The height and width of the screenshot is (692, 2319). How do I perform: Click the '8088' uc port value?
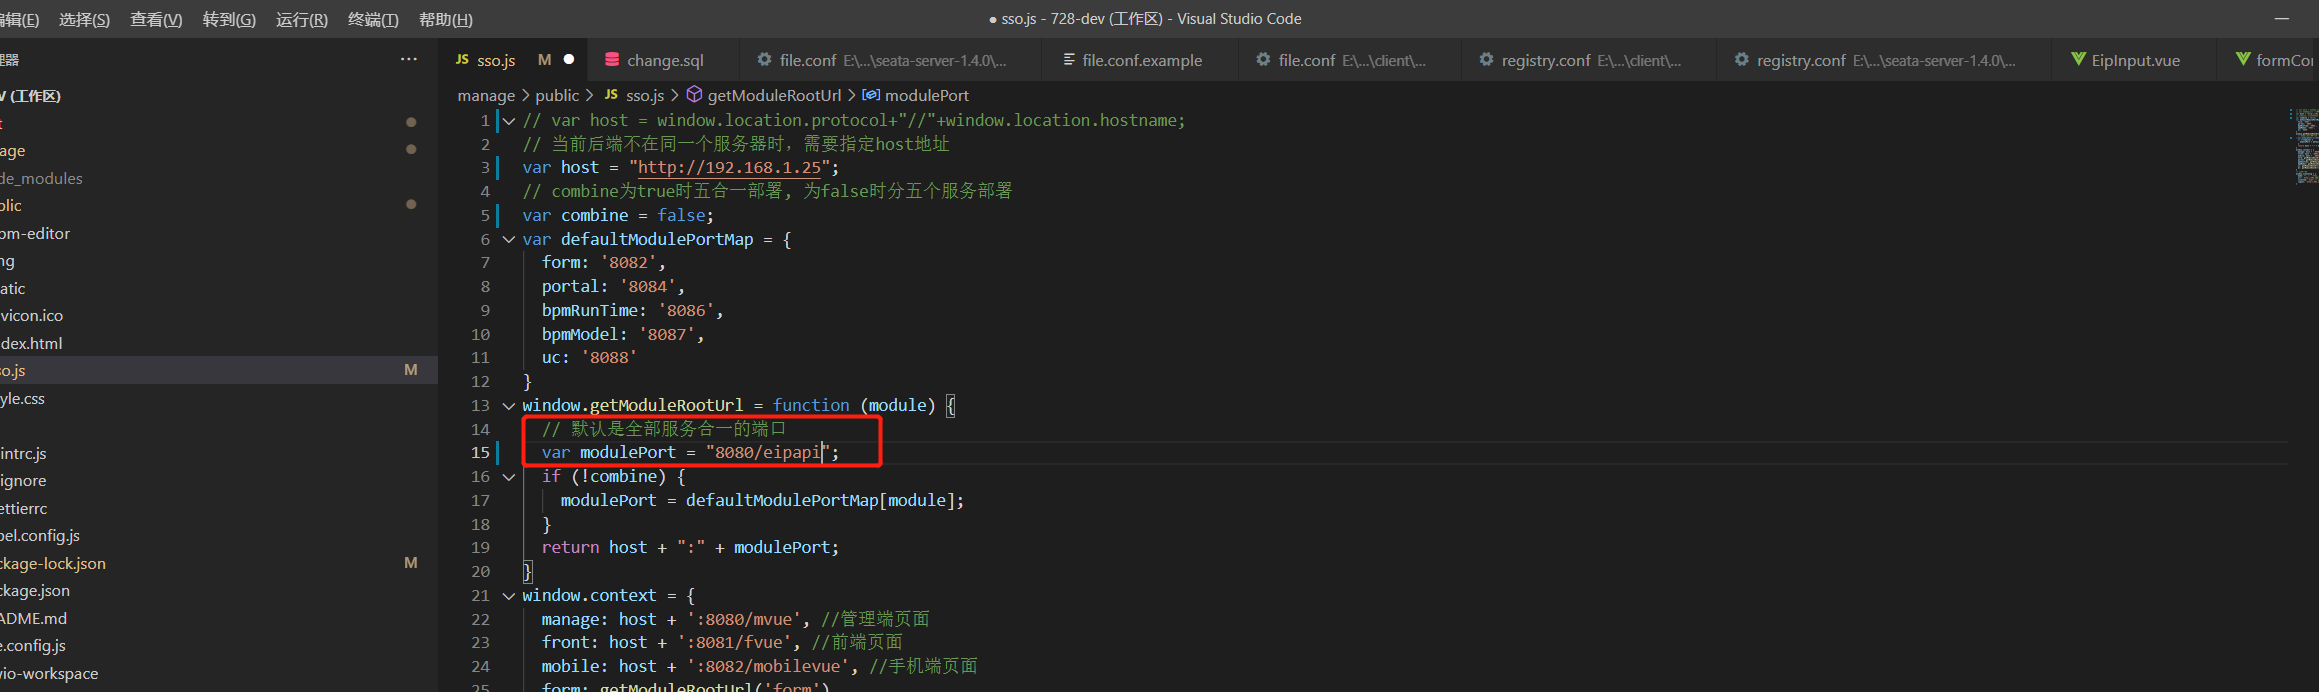pyautogui.click(x=609, y=358)
